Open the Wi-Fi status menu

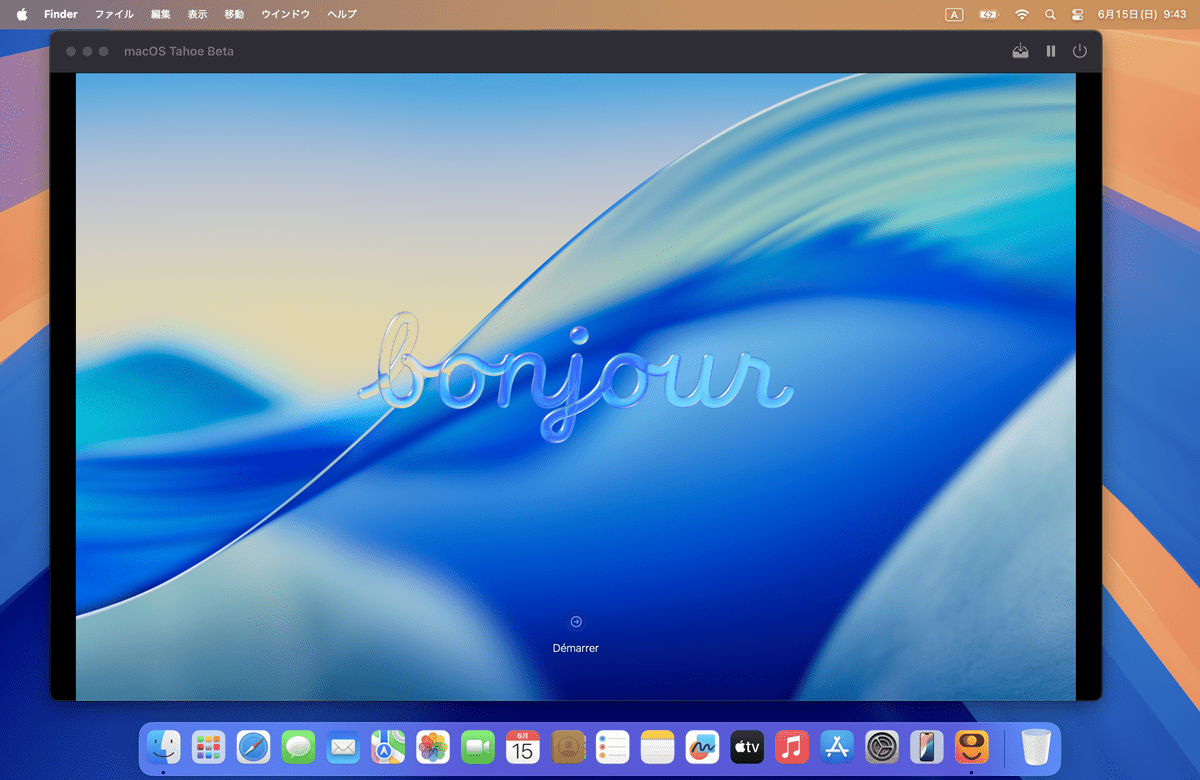tap(1022, 15)
